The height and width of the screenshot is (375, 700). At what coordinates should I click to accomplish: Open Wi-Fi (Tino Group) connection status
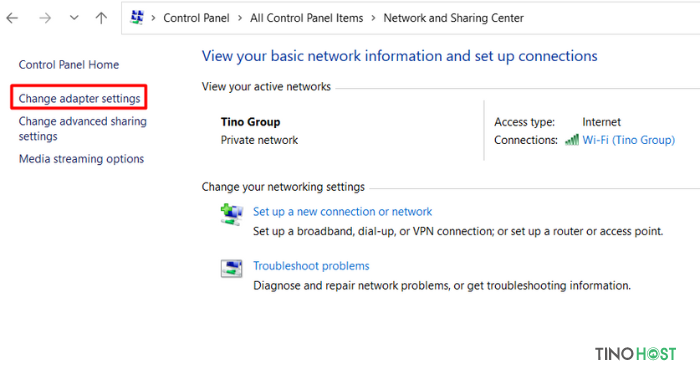(x=629, y=140)
